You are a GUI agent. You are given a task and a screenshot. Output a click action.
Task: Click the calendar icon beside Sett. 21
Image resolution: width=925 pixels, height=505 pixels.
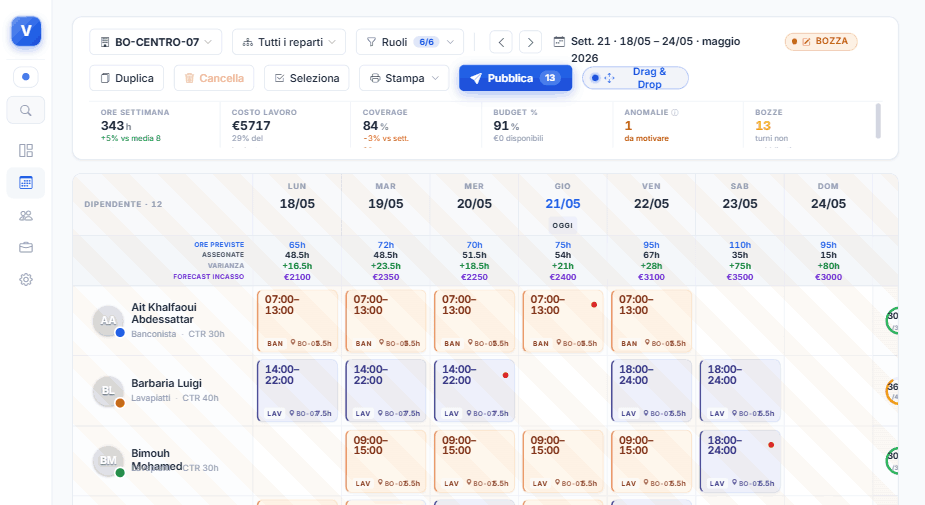pos(559,42)
